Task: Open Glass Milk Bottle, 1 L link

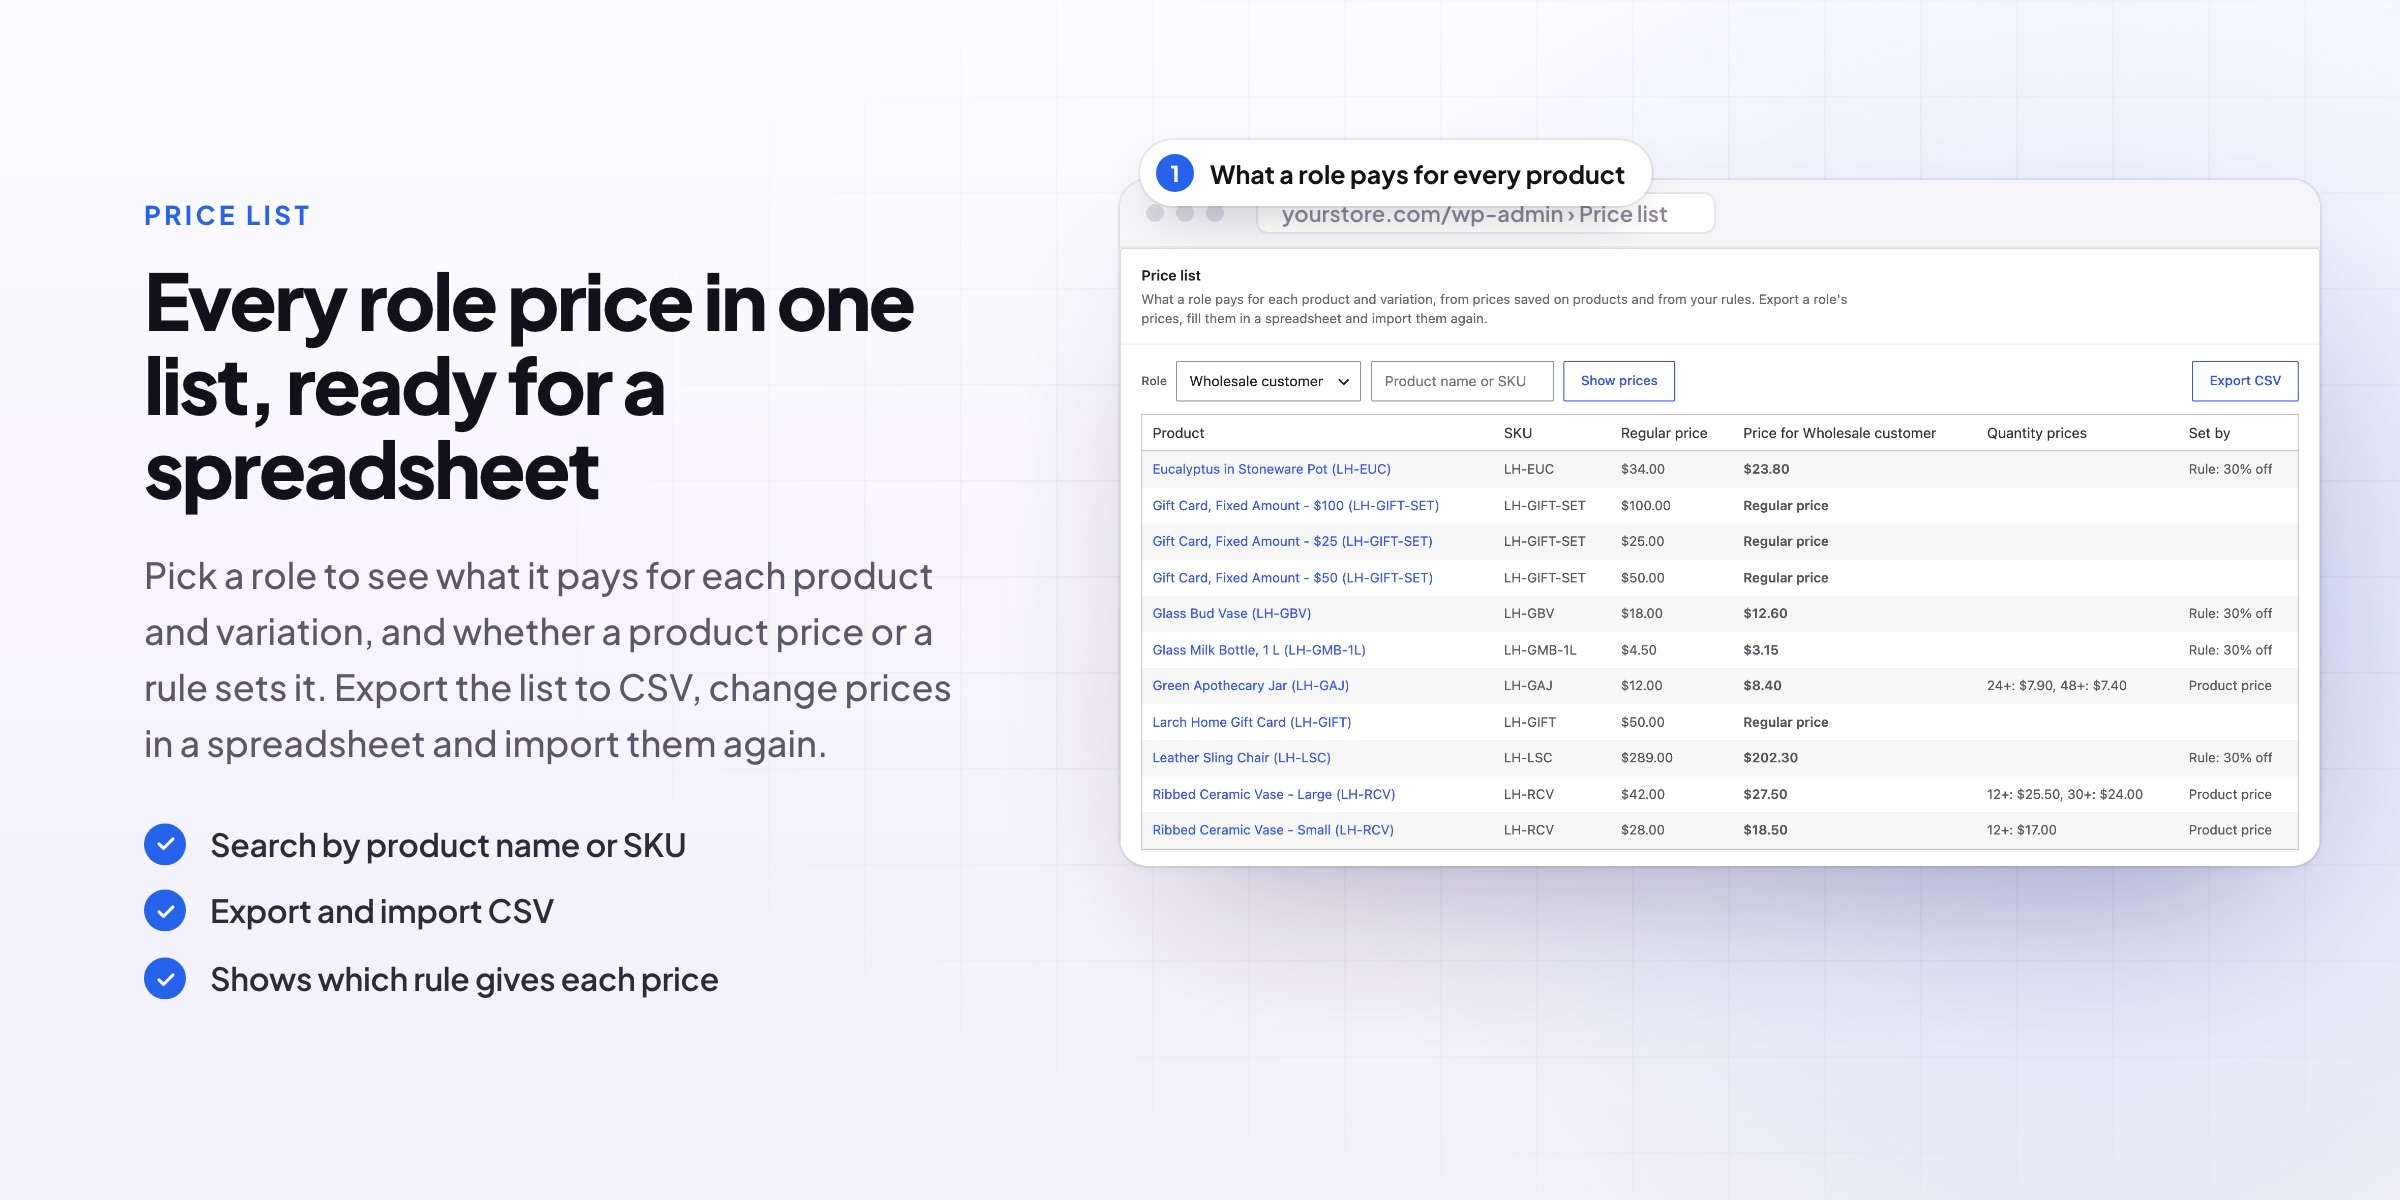Action: click(x=1258, y=650)
